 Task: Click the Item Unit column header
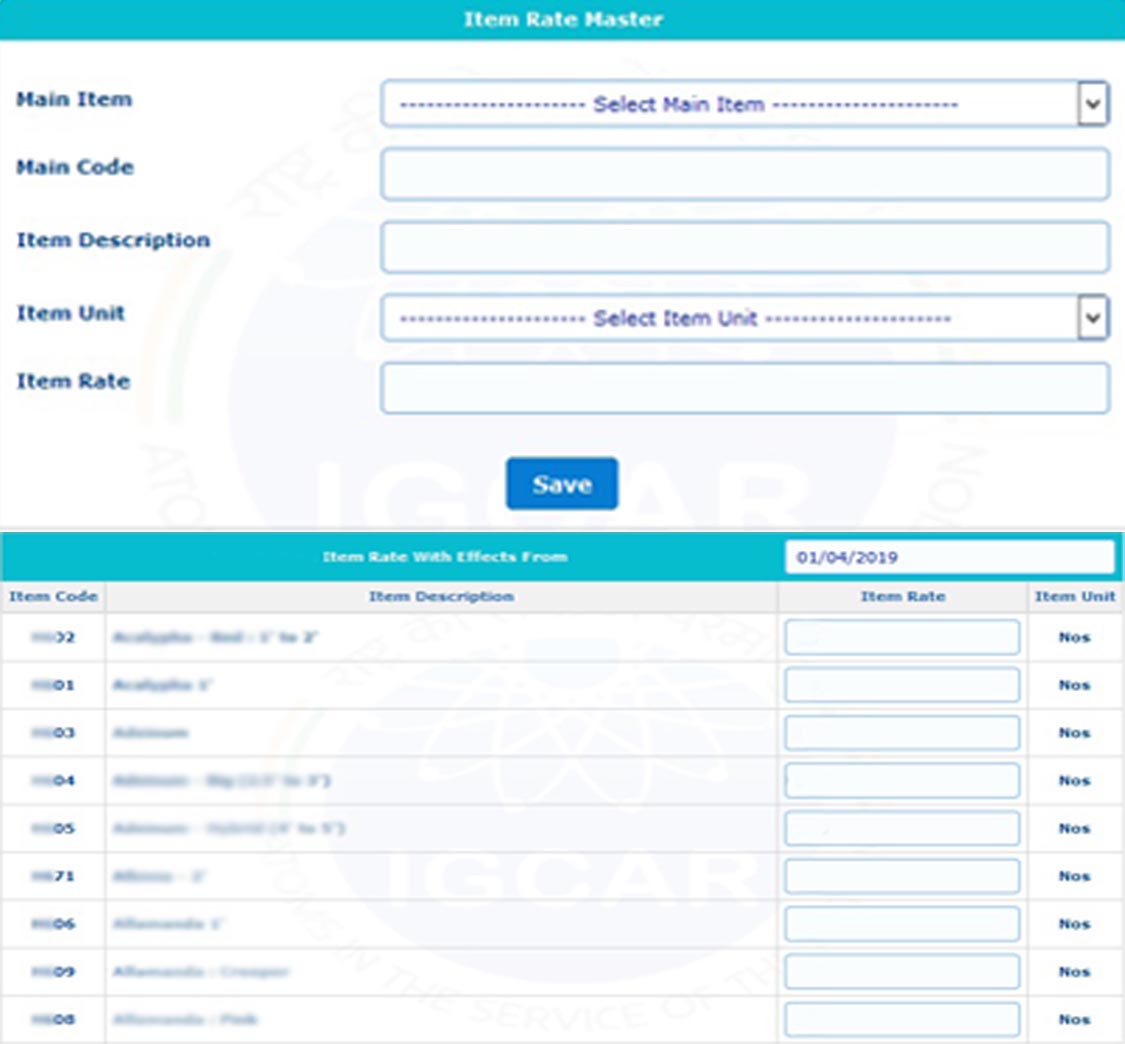tap(1074, 597)
